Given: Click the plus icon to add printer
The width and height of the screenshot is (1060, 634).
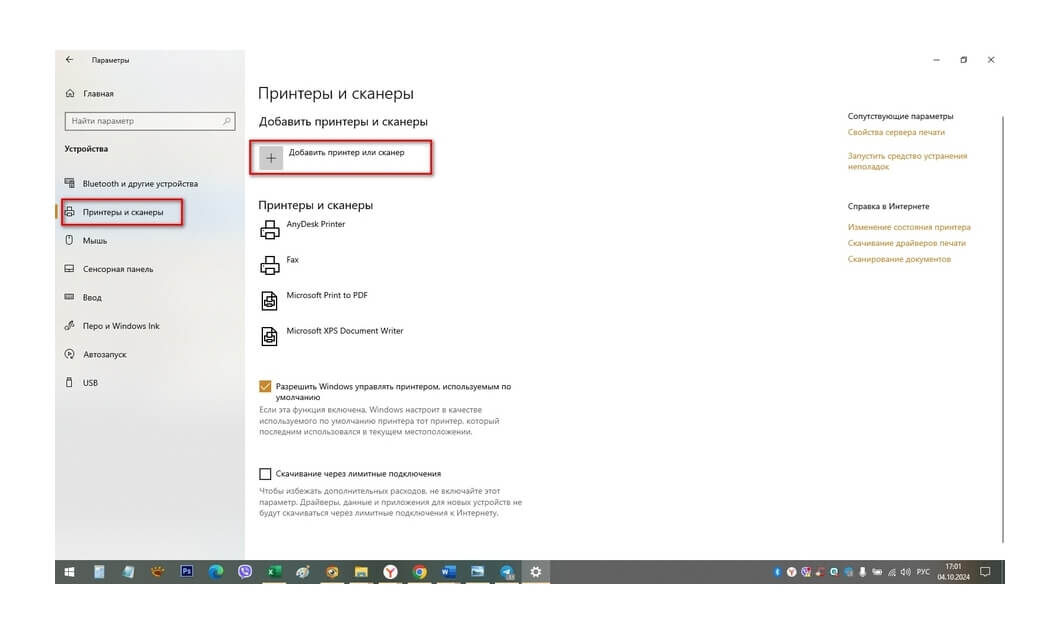Looking at the screenshot, I should [271, 158].
